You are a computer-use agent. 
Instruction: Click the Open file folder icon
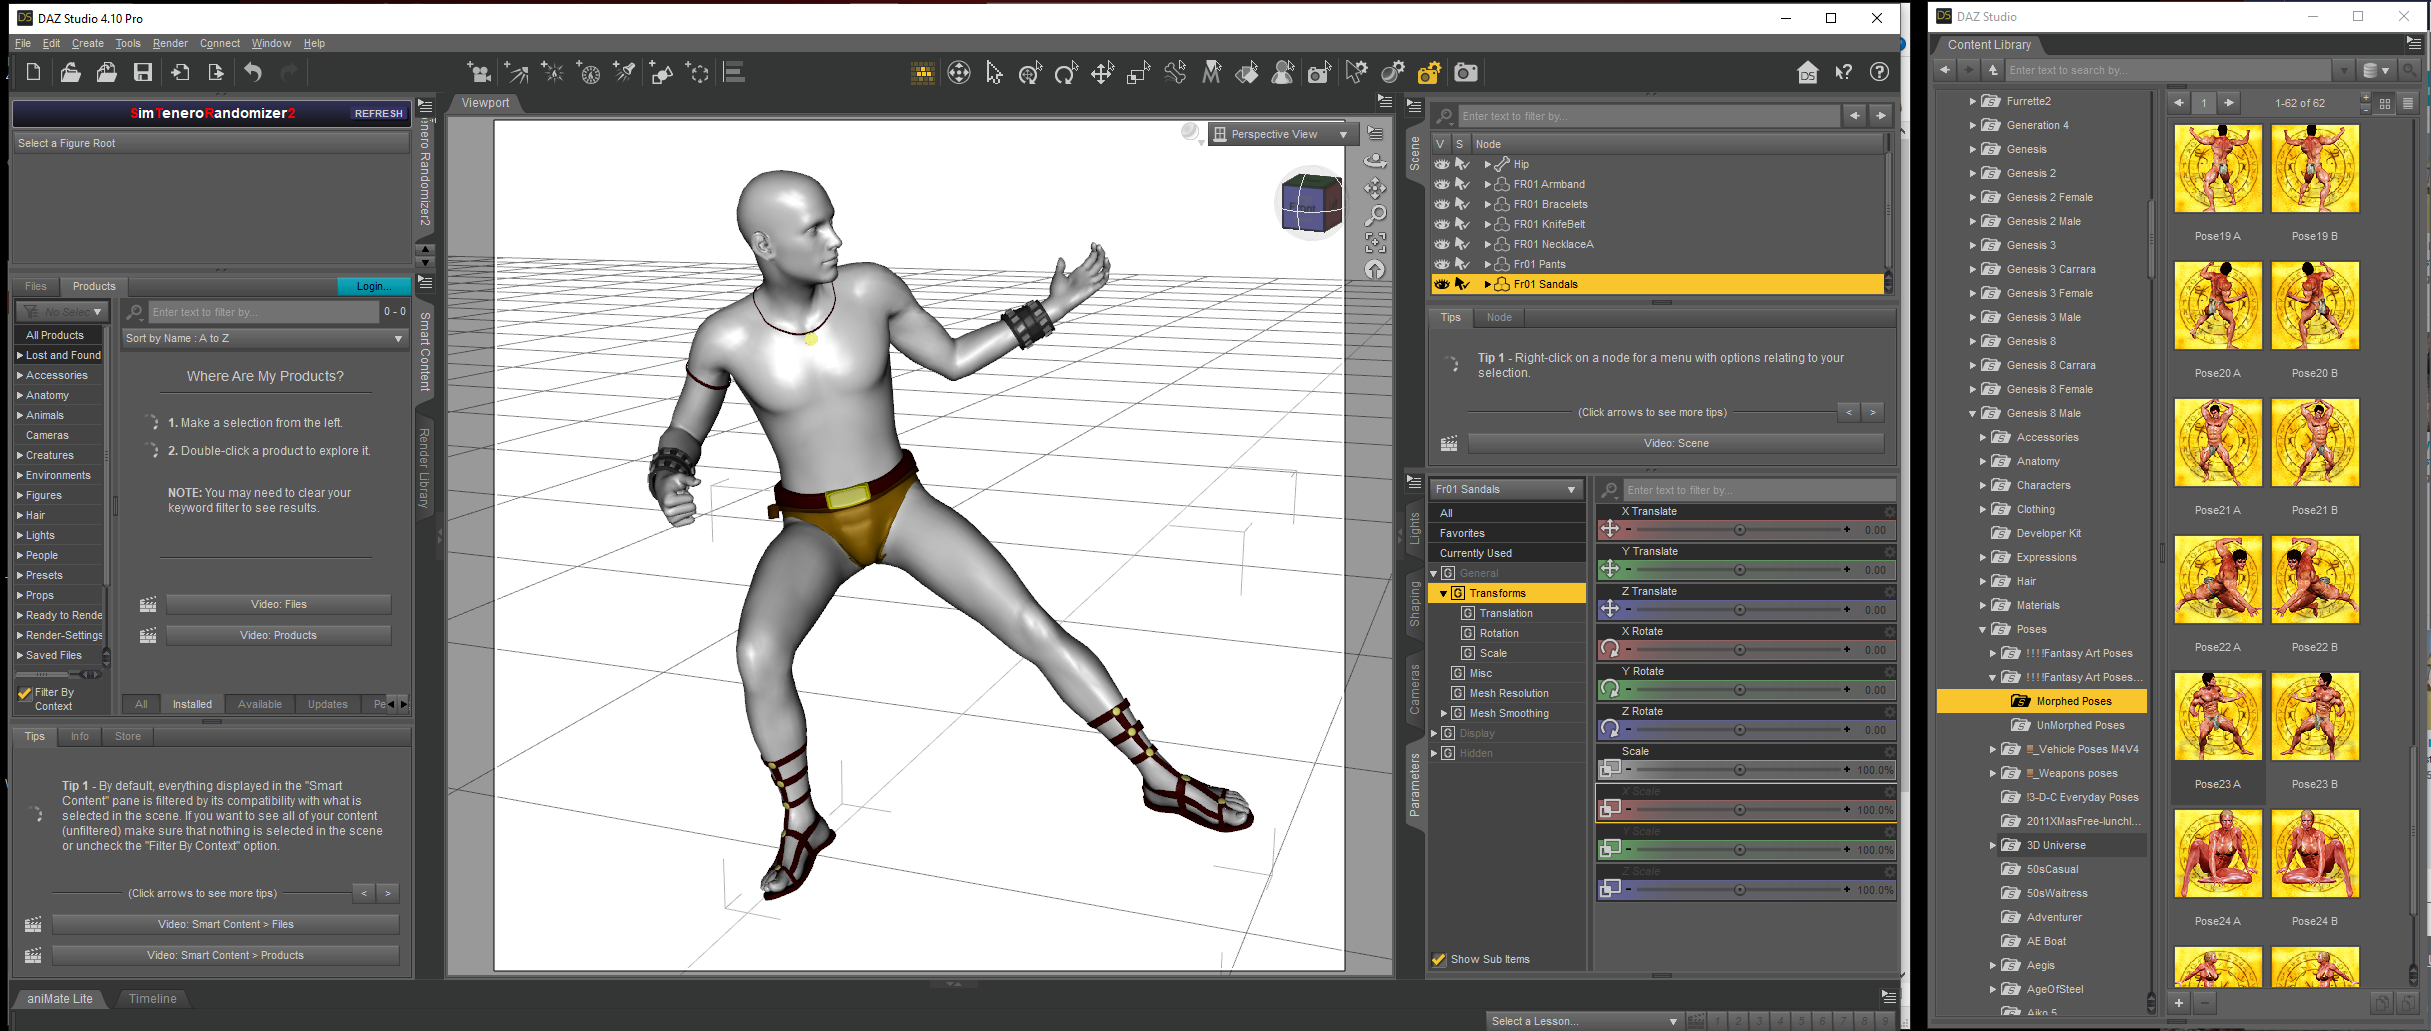(70, 72)
